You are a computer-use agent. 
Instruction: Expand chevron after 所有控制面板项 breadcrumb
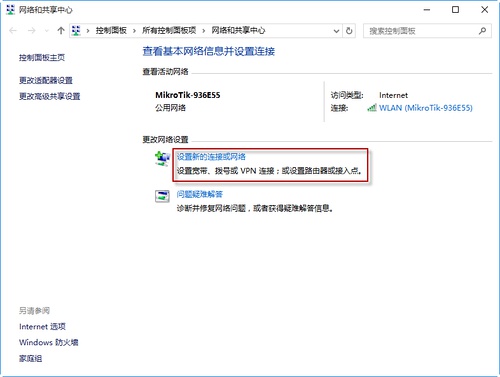[x=204, y=31]
